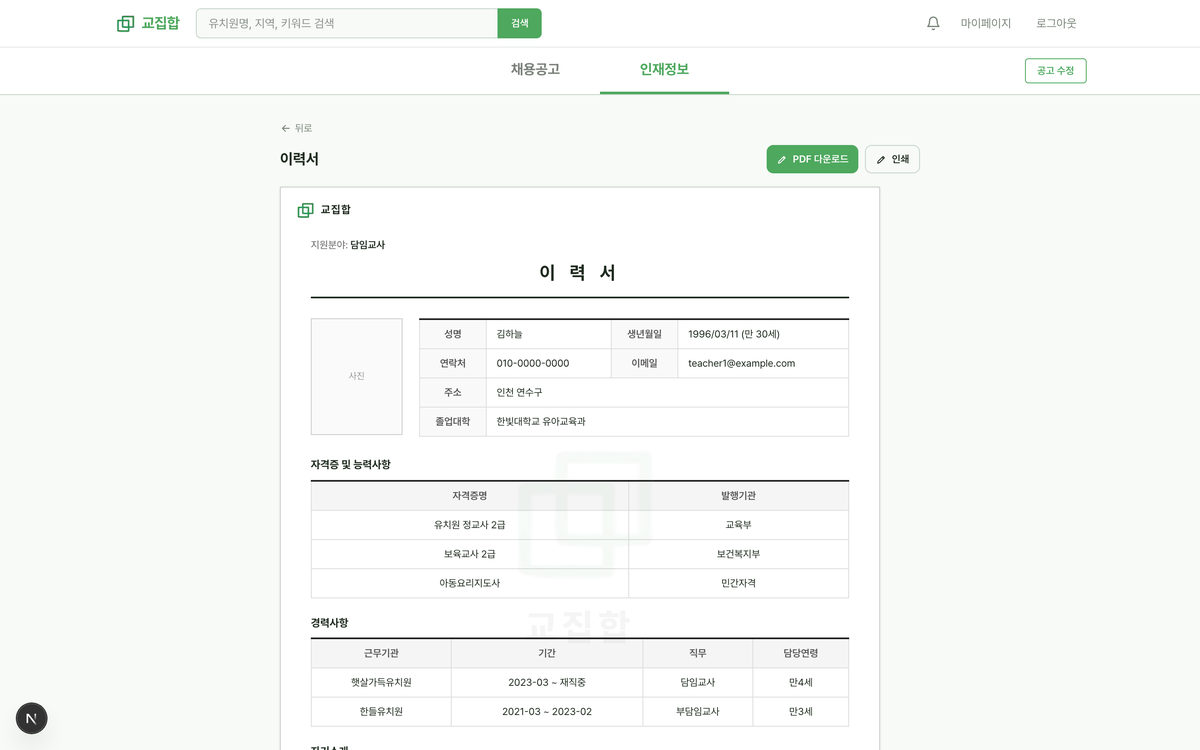Switch to the 채용공고 tab
Viewport: 1200px width, 750px height.
[x=535, y=70]
